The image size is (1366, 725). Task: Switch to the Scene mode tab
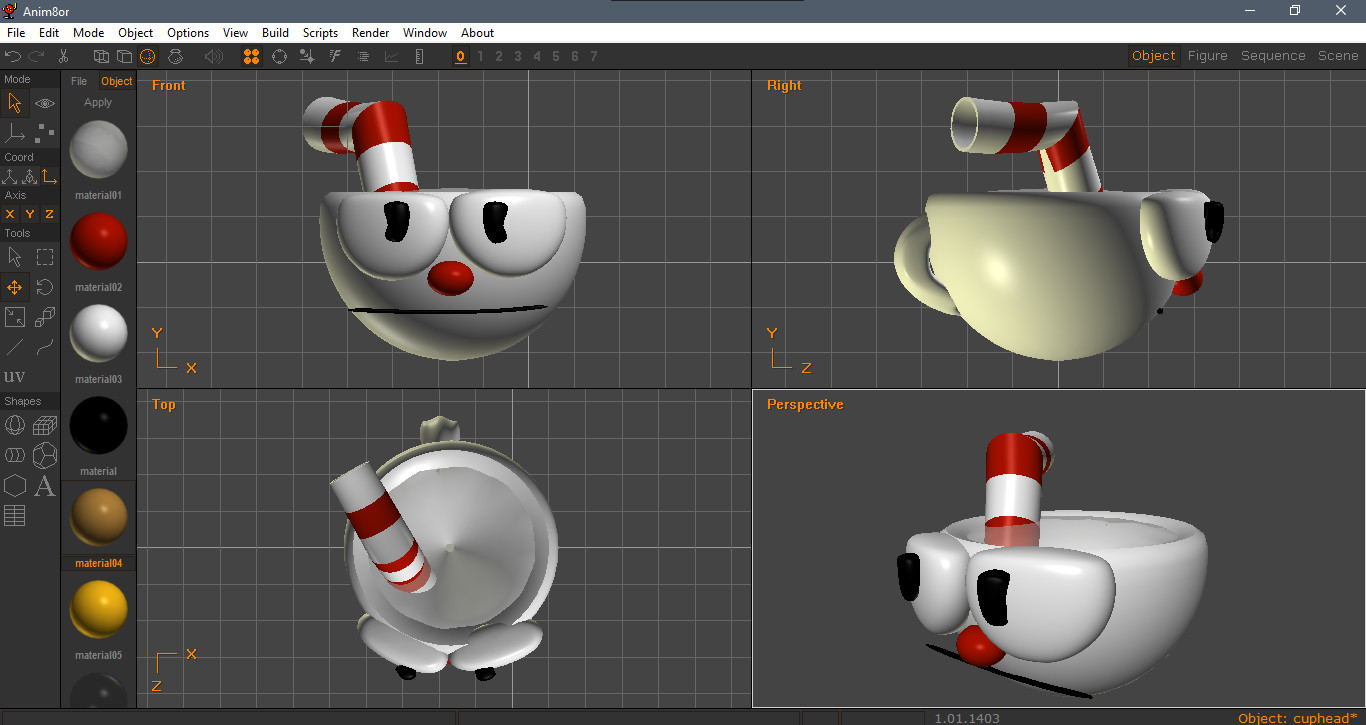1338,55
